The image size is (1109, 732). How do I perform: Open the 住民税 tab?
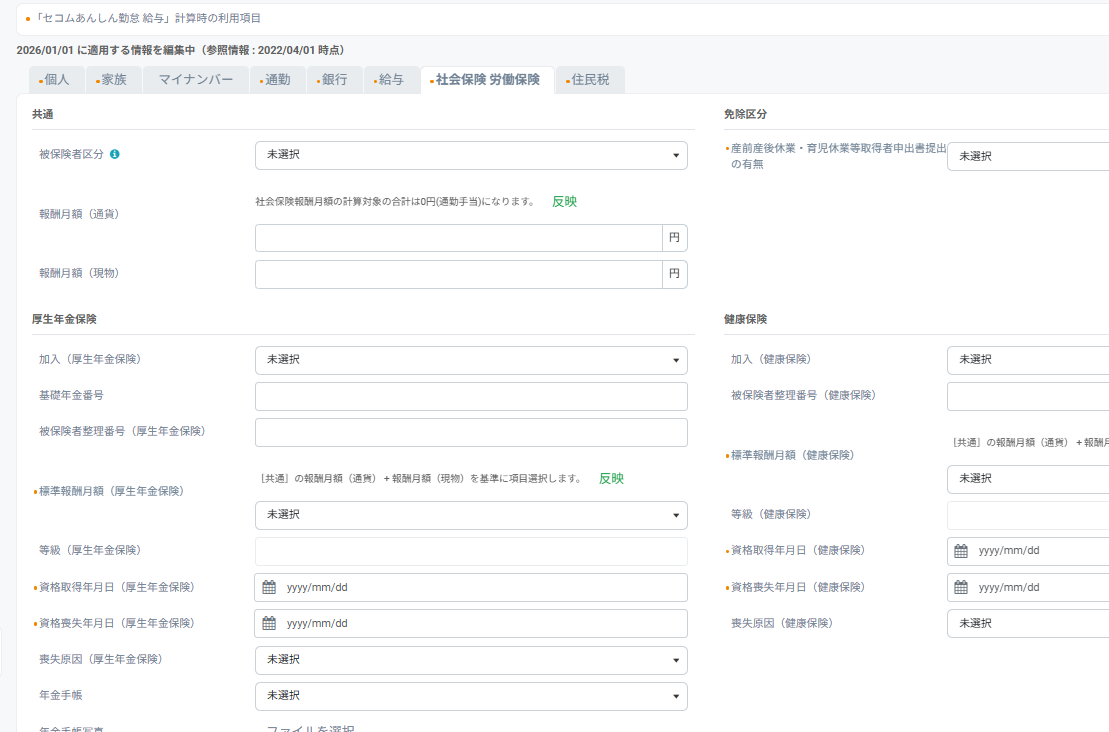point(589,80)
